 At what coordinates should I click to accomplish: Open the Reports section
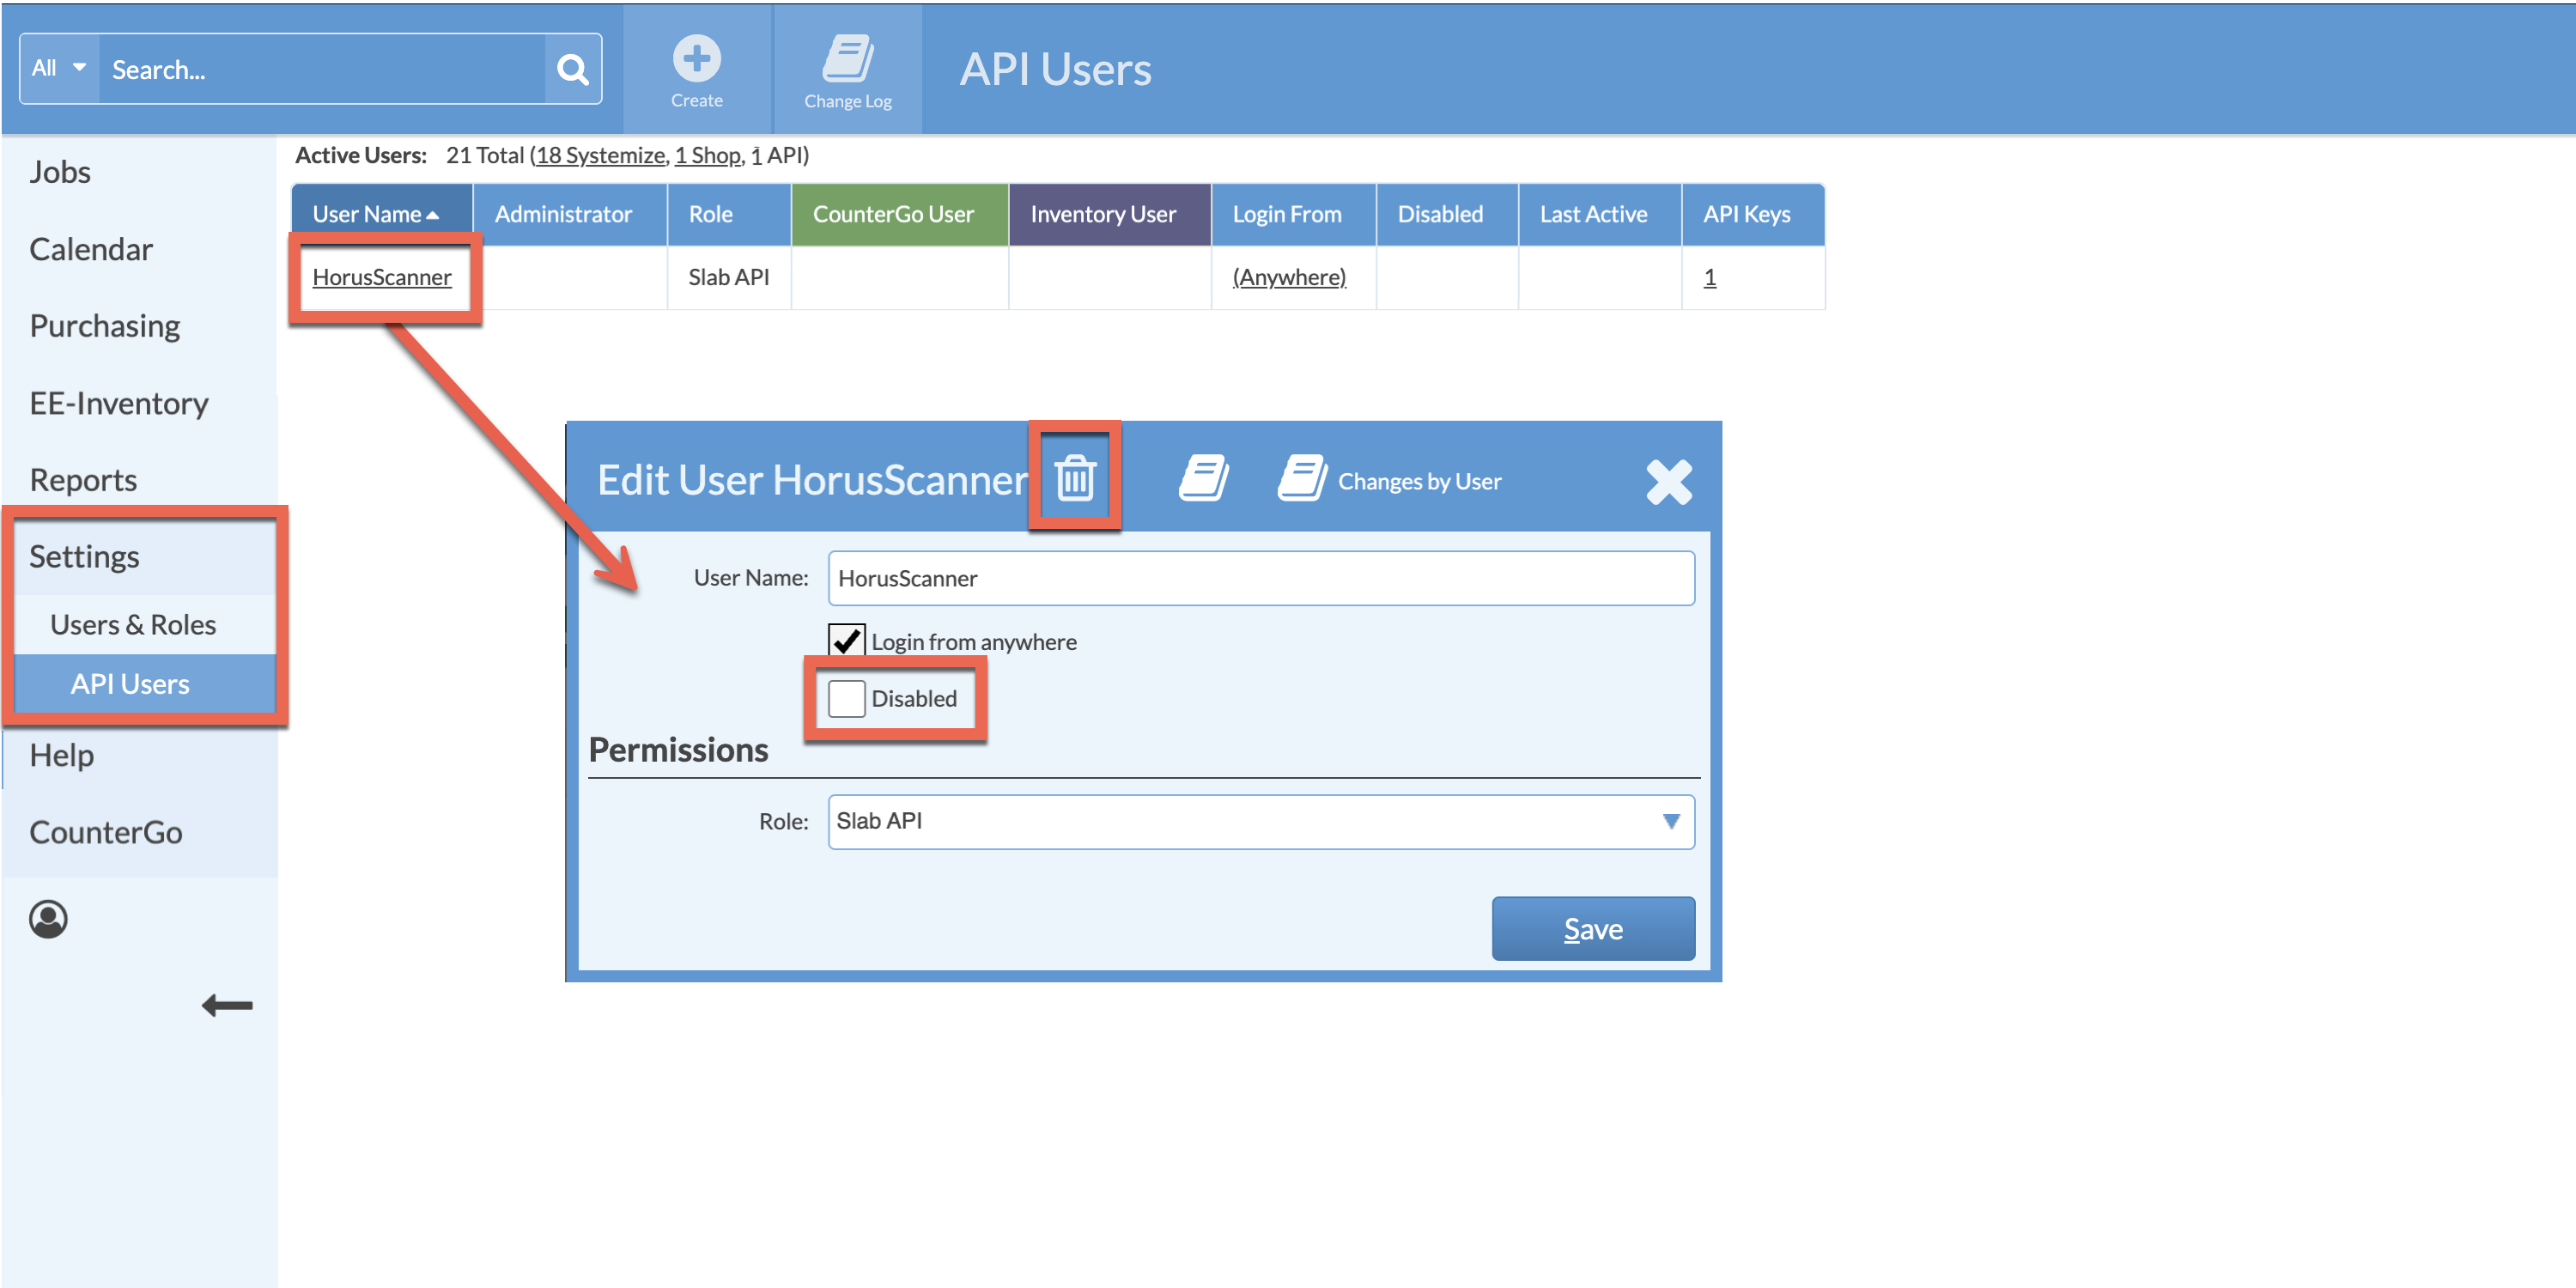click(83, 479)
